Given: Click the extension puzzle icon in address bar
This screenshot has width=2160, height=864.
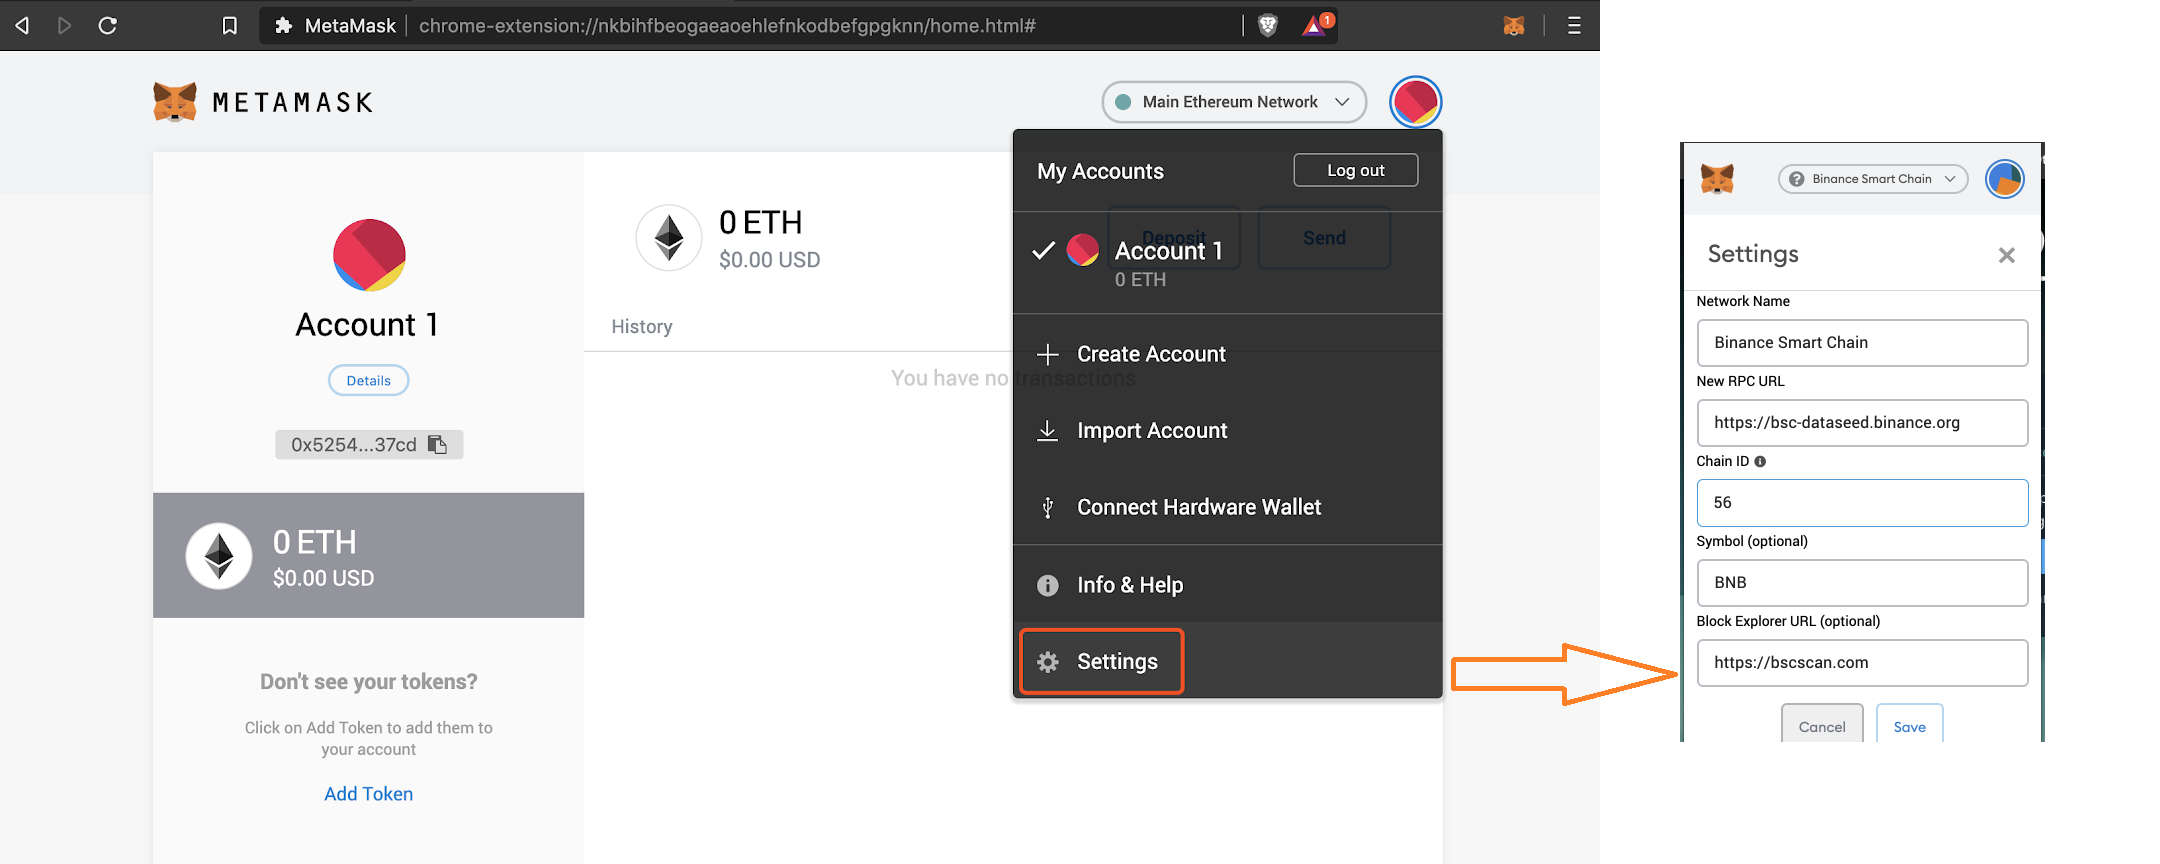Looking at the screenshot, I should [283, 25].
